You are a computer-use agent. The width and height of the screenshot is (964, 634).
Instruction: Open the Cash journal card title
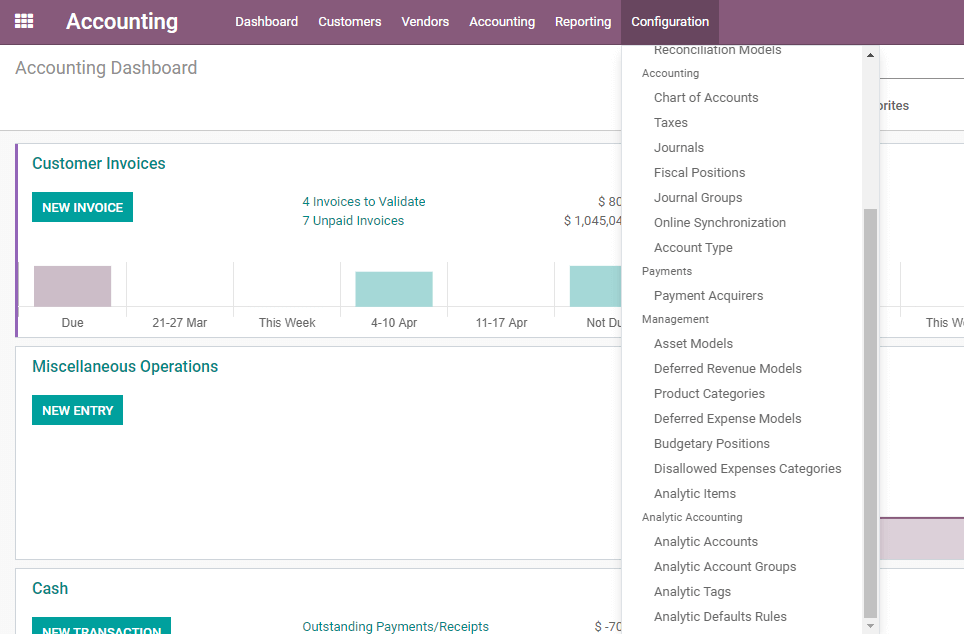click(50, 588)
